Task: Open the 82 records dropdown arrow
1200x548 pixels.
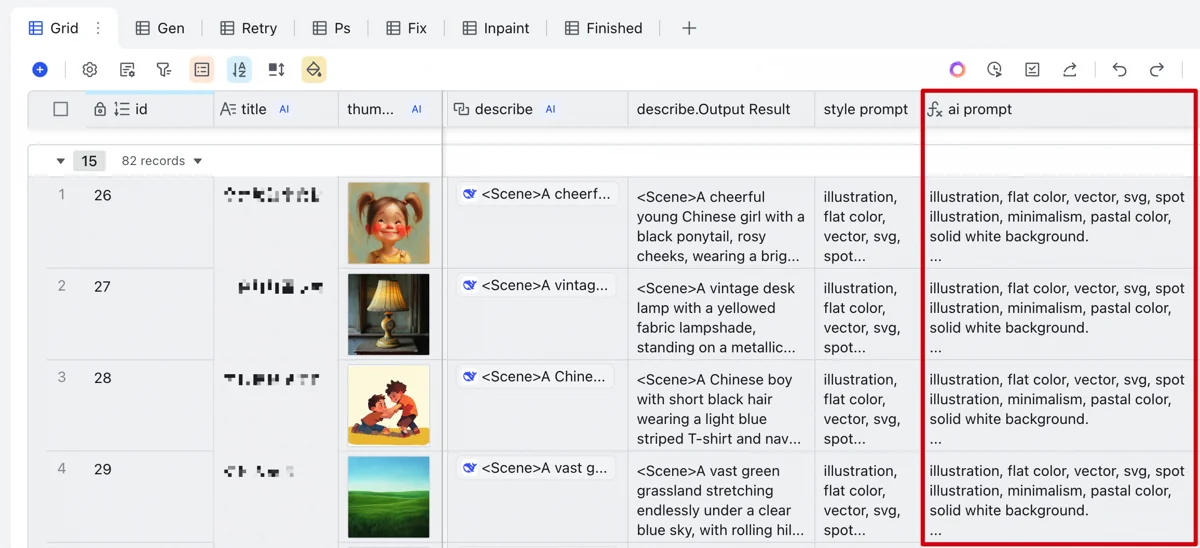Action: 198,161
